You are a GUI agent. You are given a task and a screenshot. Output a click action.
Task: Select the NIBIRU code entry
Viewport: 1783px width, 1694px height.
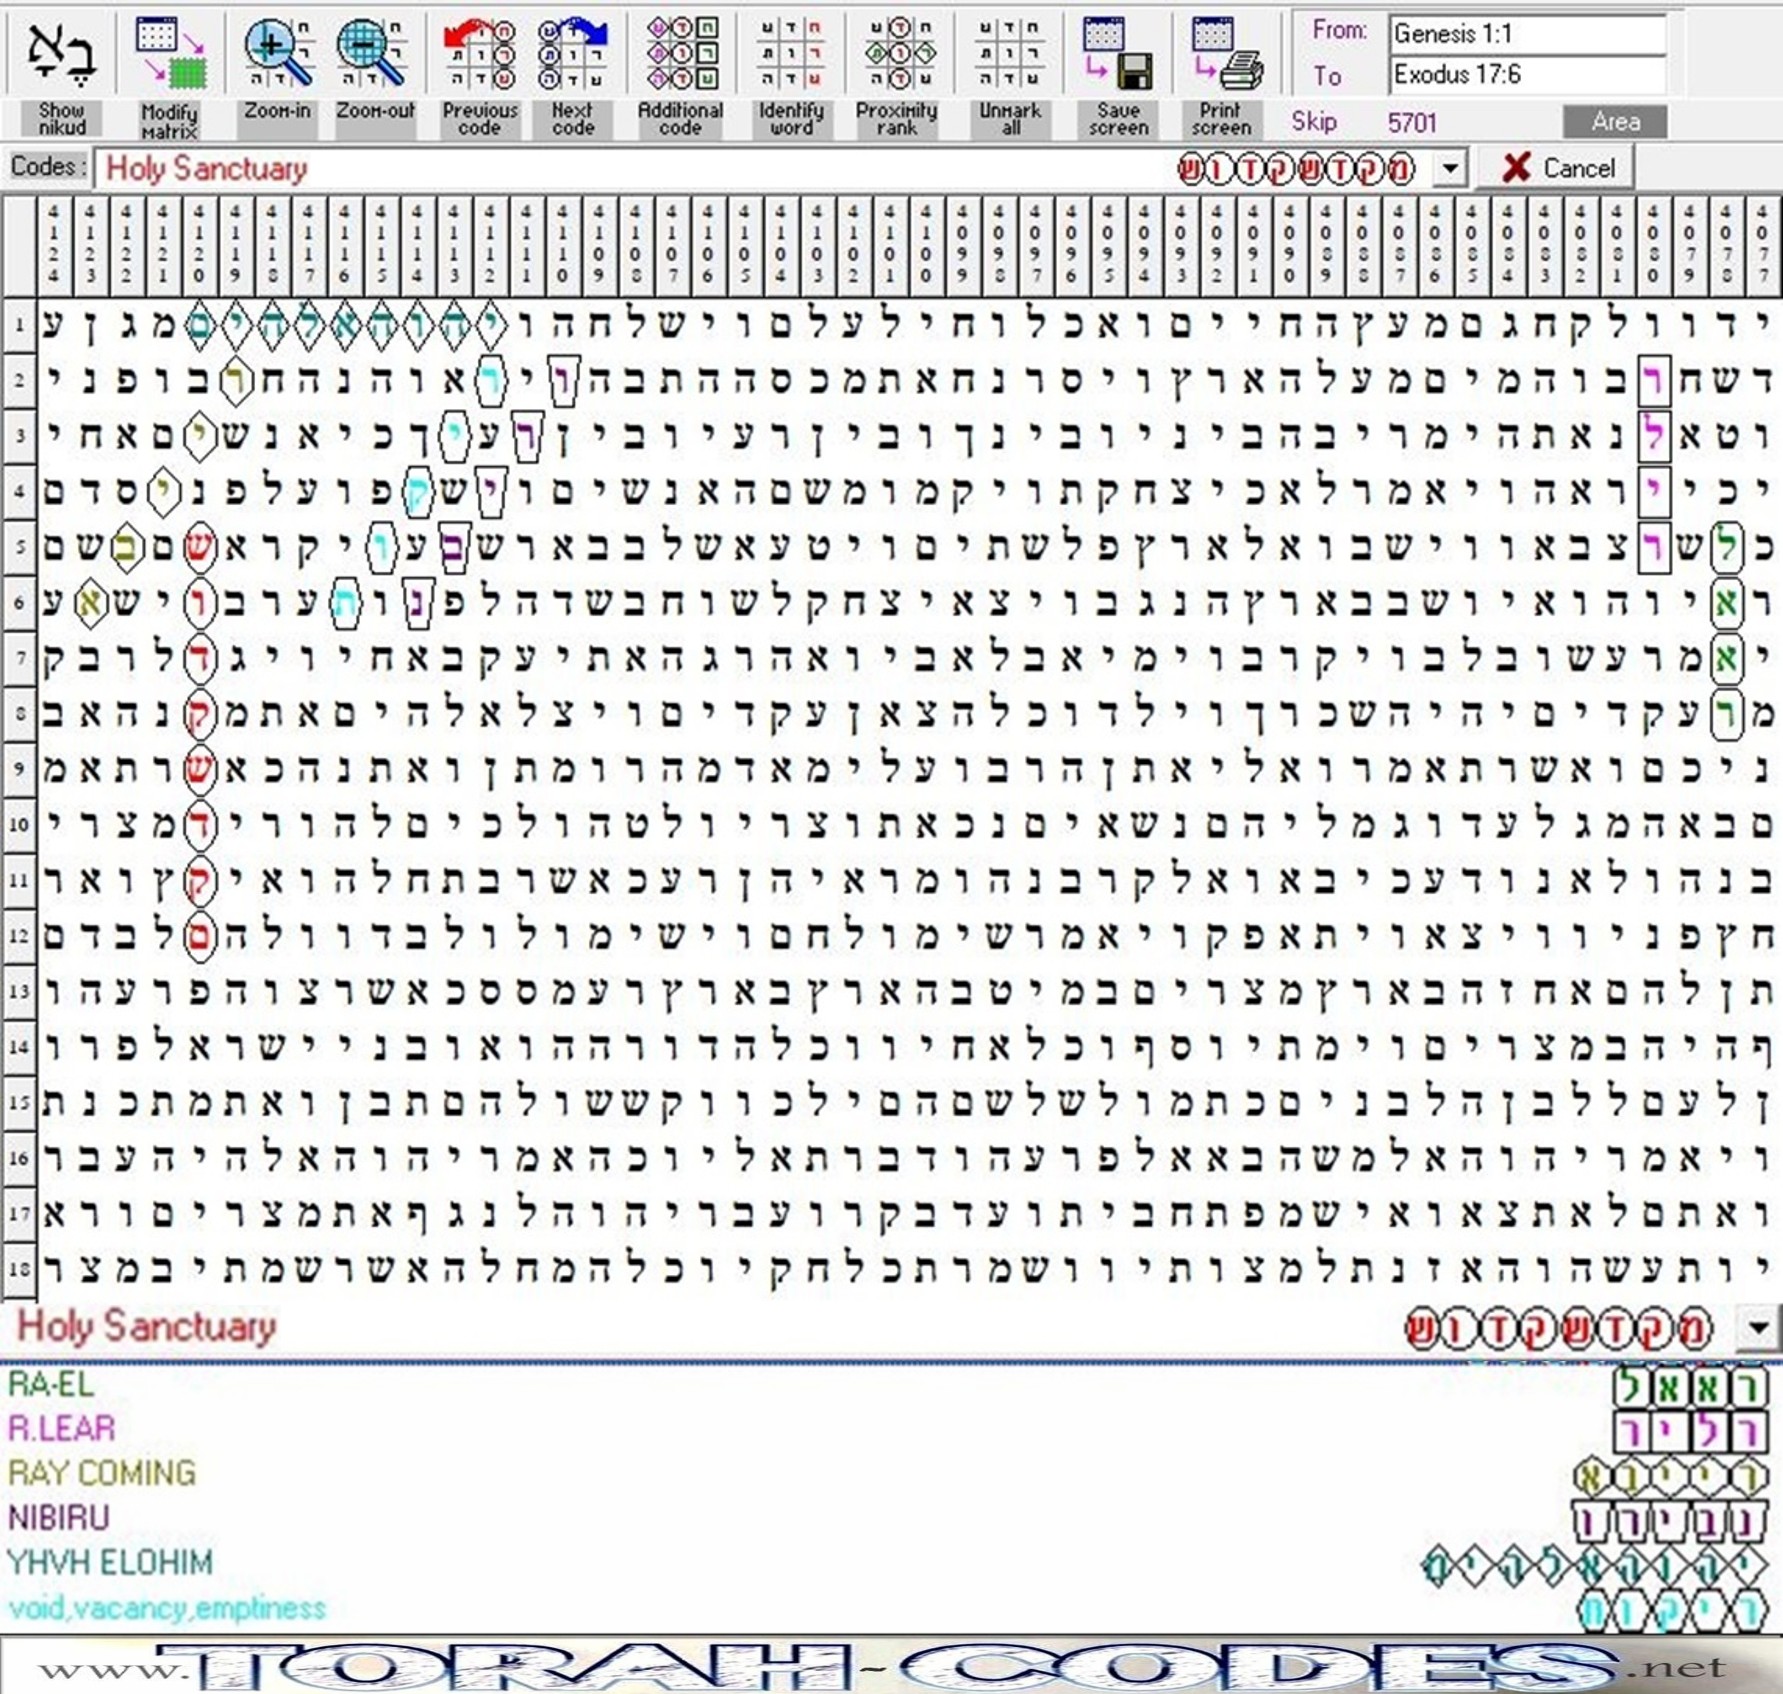coord(59,1518)
